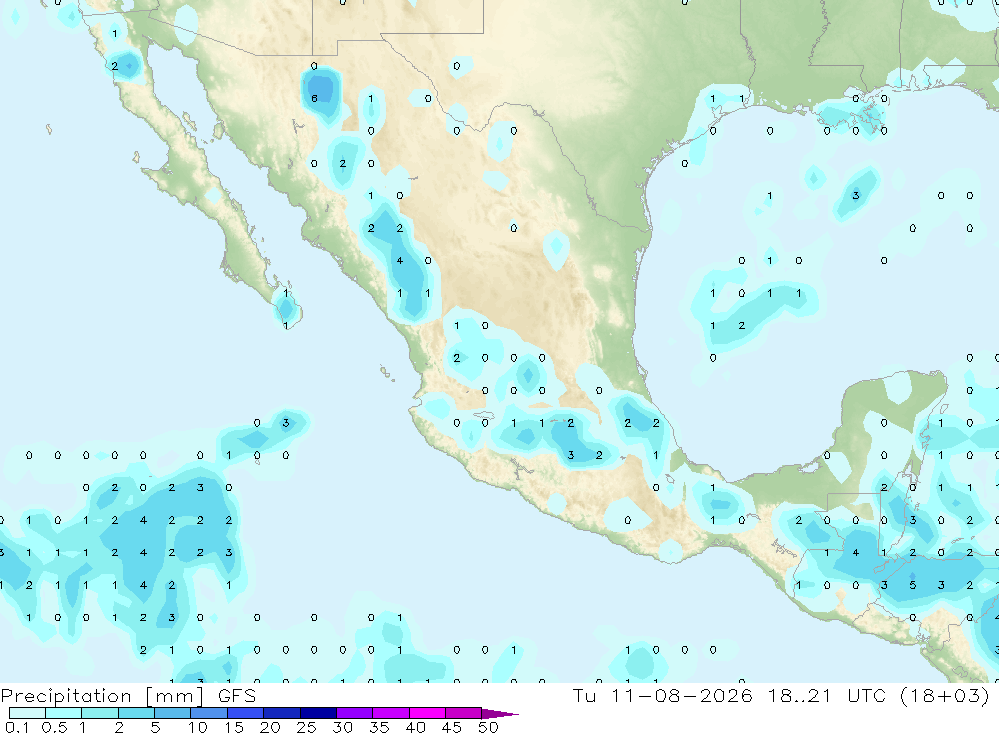Viewport: 1000px width, 733px height.
Task: Click the '(18+03)' forecast offset text
Action: click(x=945, y=695)
